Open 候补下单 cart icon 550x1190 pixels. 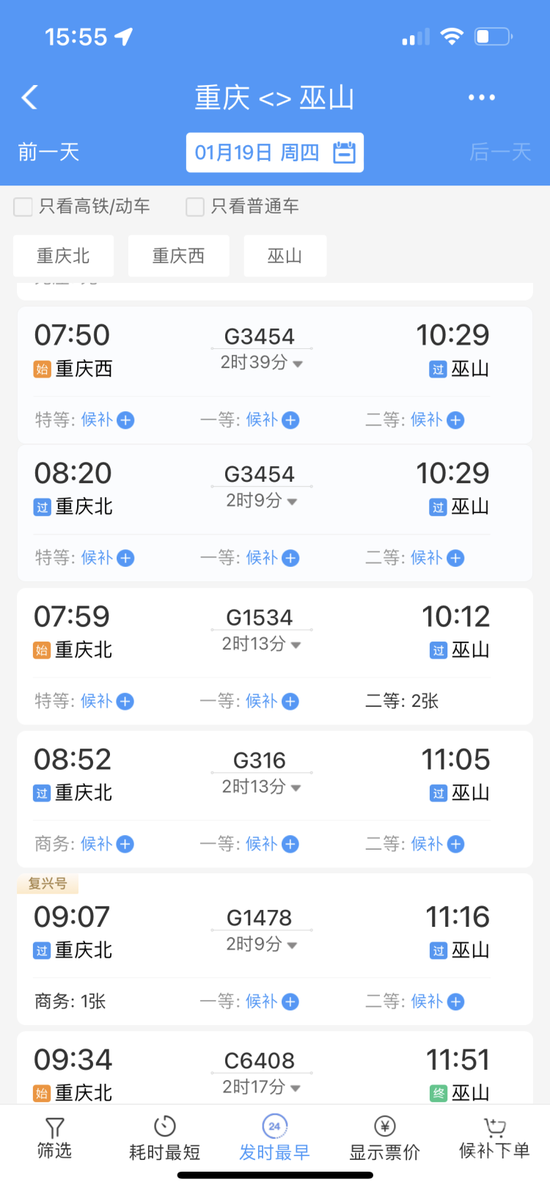[495, 1126]
